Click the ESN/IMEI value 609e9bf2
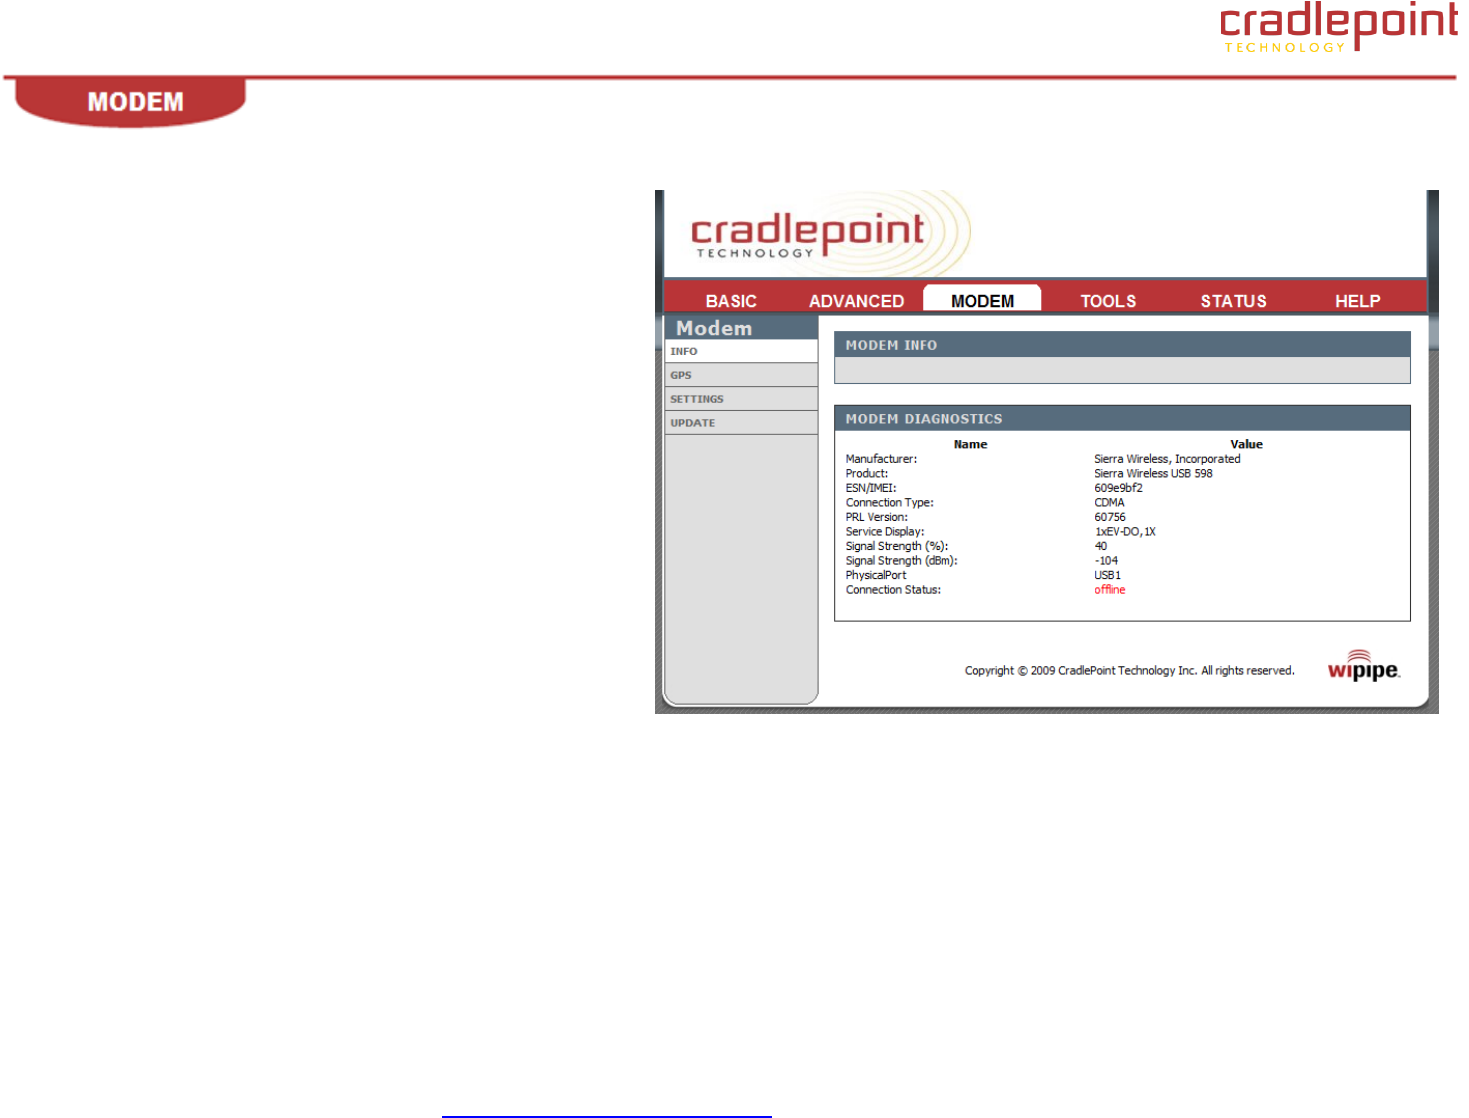The width and height of the screenshot is (1469, 1118). point(1118,488)
